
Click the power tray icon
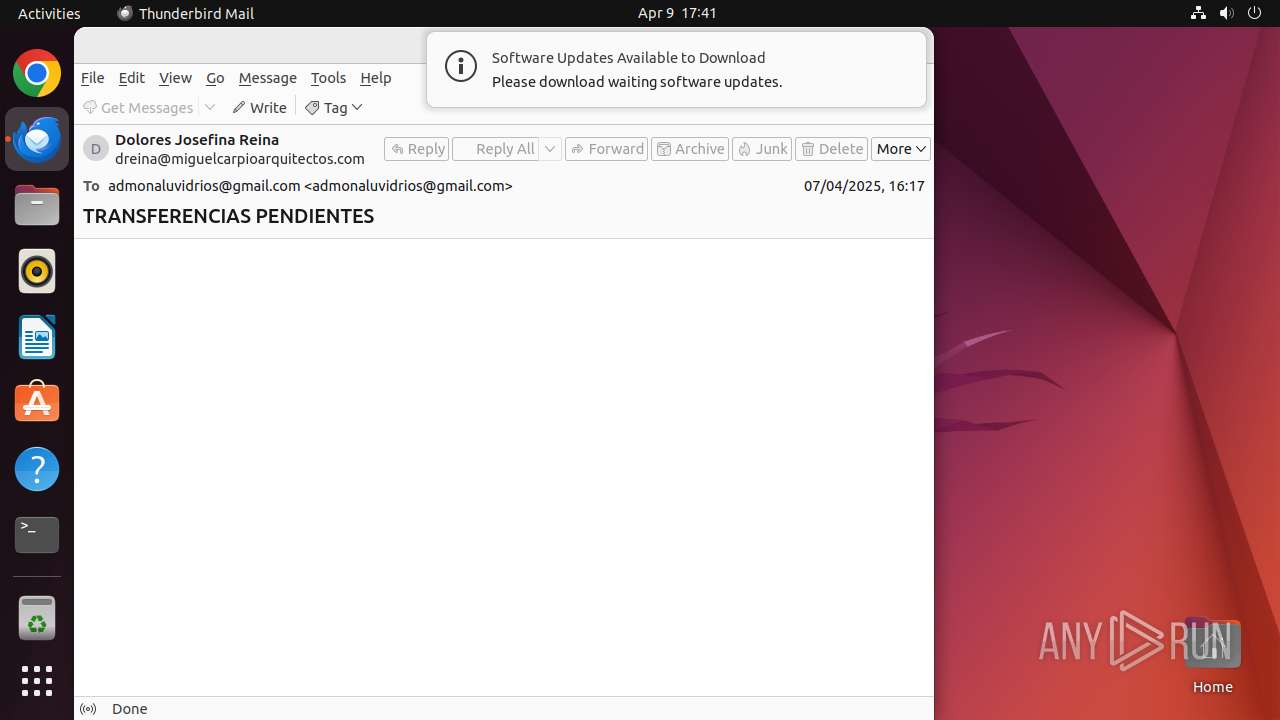pos(1254,13)
